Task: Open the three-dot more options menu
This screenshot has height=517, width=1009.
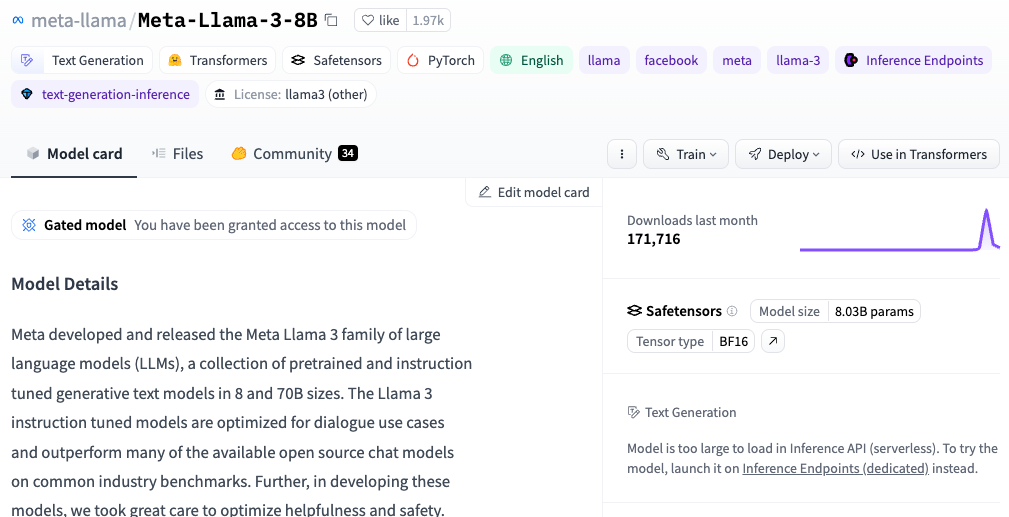Action: pos(622,154)
